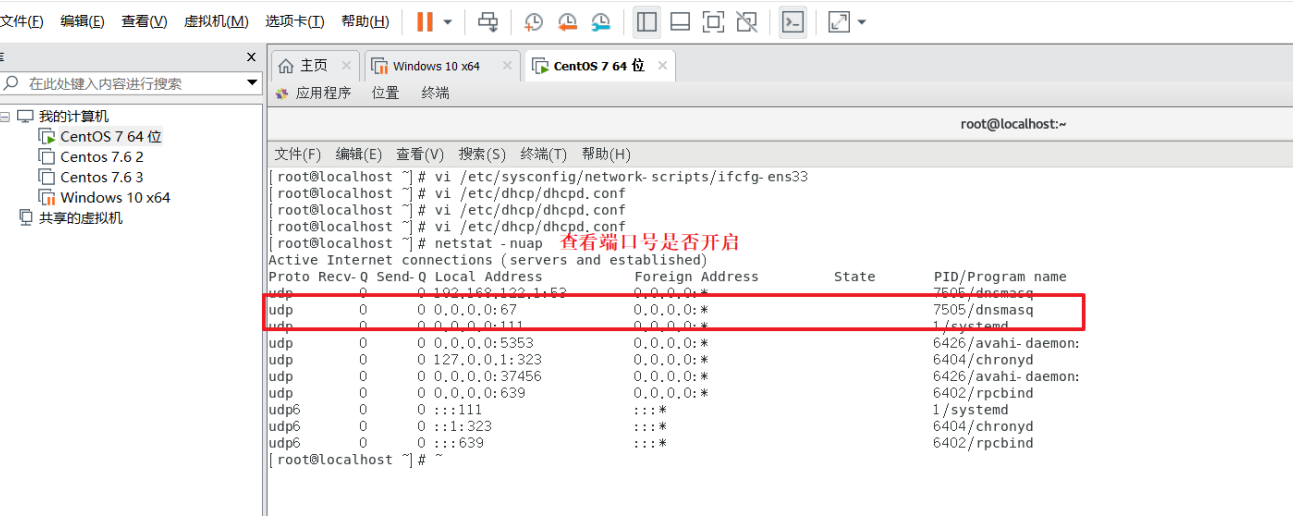This screenshot has width=1293, height=516.
Task: Click the Foreign Address column header
Action: 696,277
